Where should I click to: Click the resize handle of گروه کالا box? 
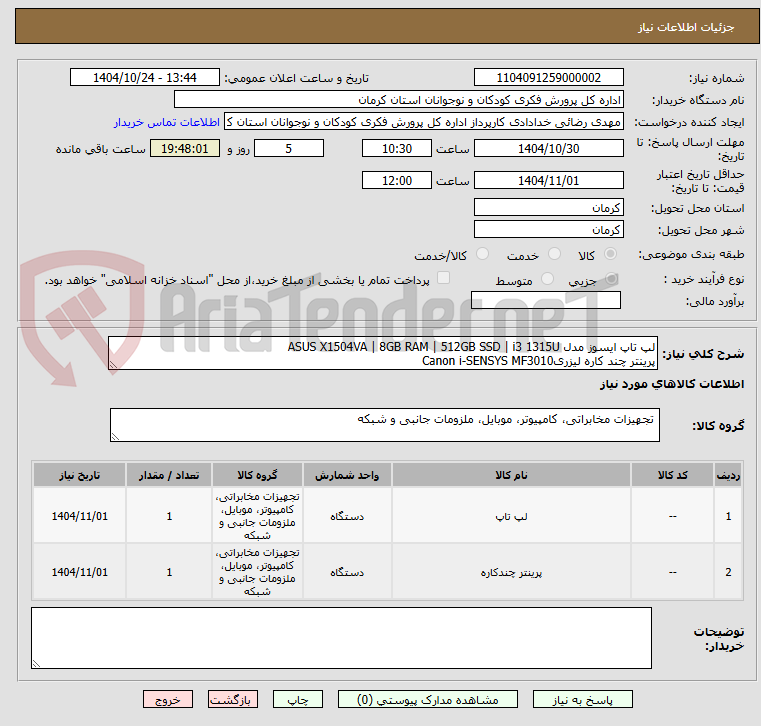tap(115, 437)
